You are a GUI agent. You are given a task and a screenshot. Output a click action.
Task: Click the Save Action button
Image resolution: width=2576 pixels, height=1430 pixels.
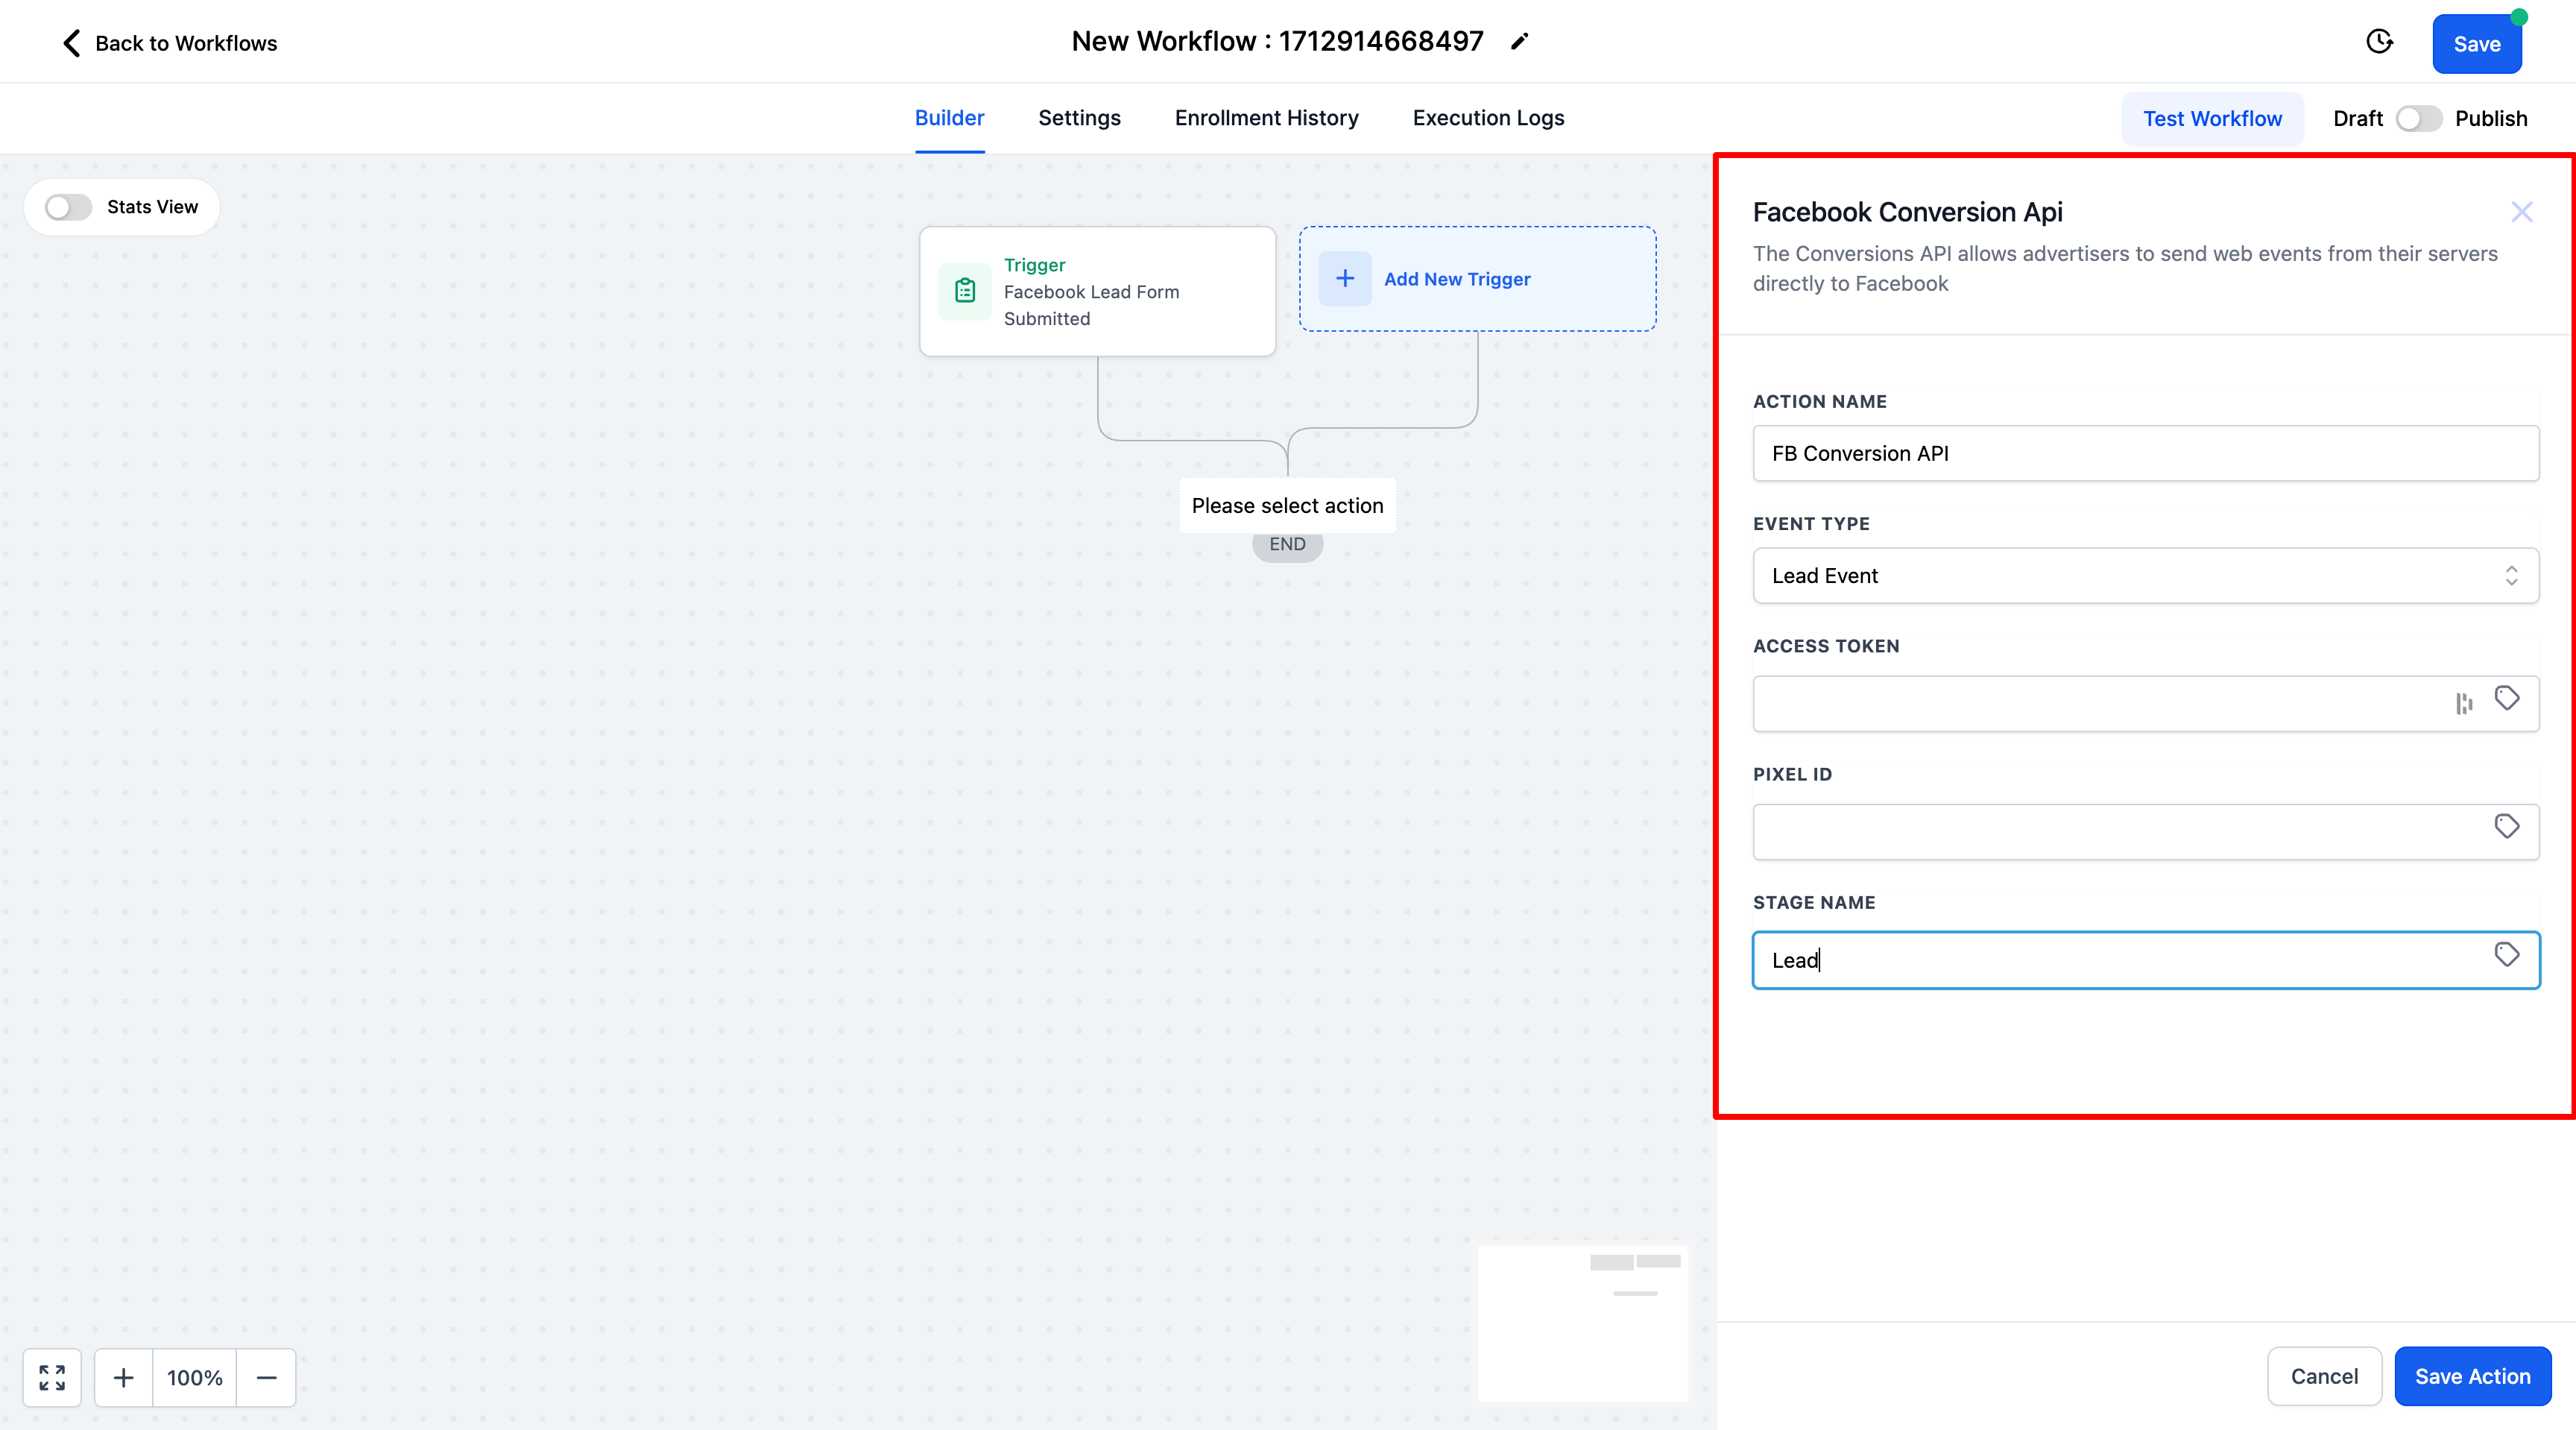(x=2472, y=1376)
